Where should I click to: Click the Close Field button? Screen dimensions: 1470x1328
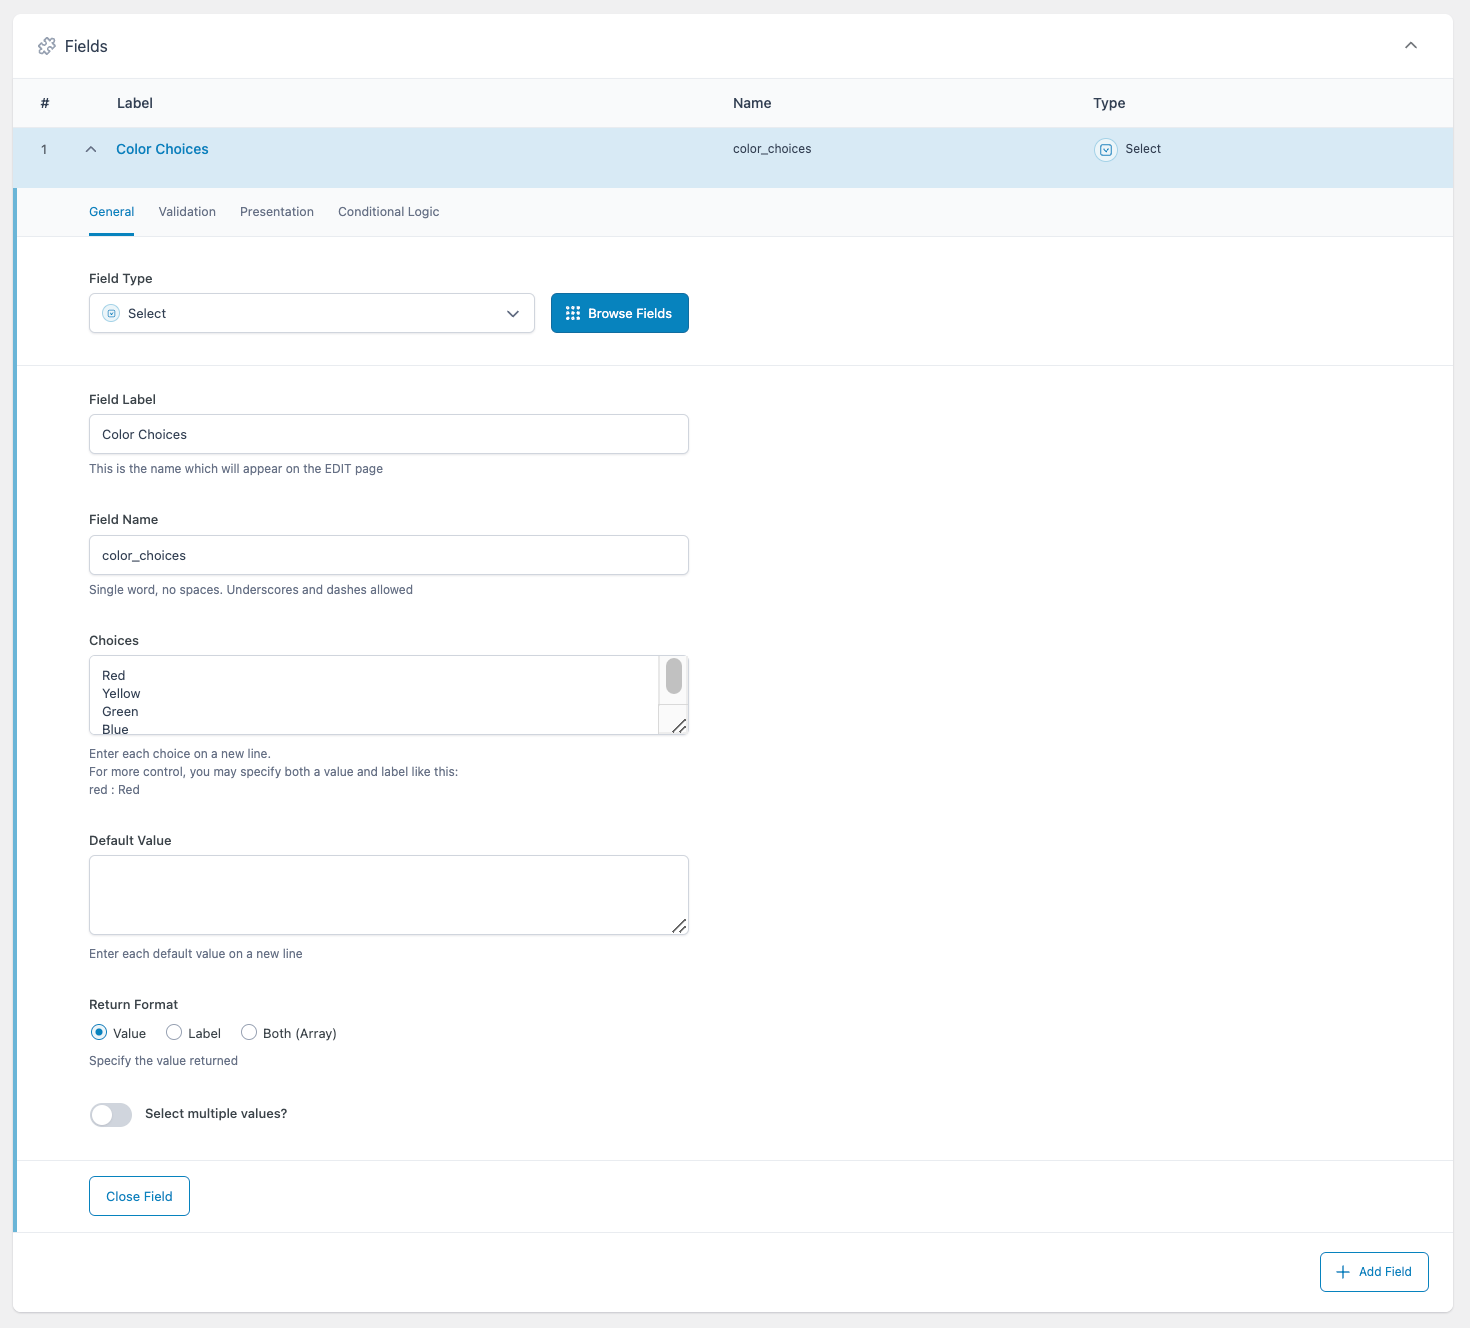point(139,1196)
